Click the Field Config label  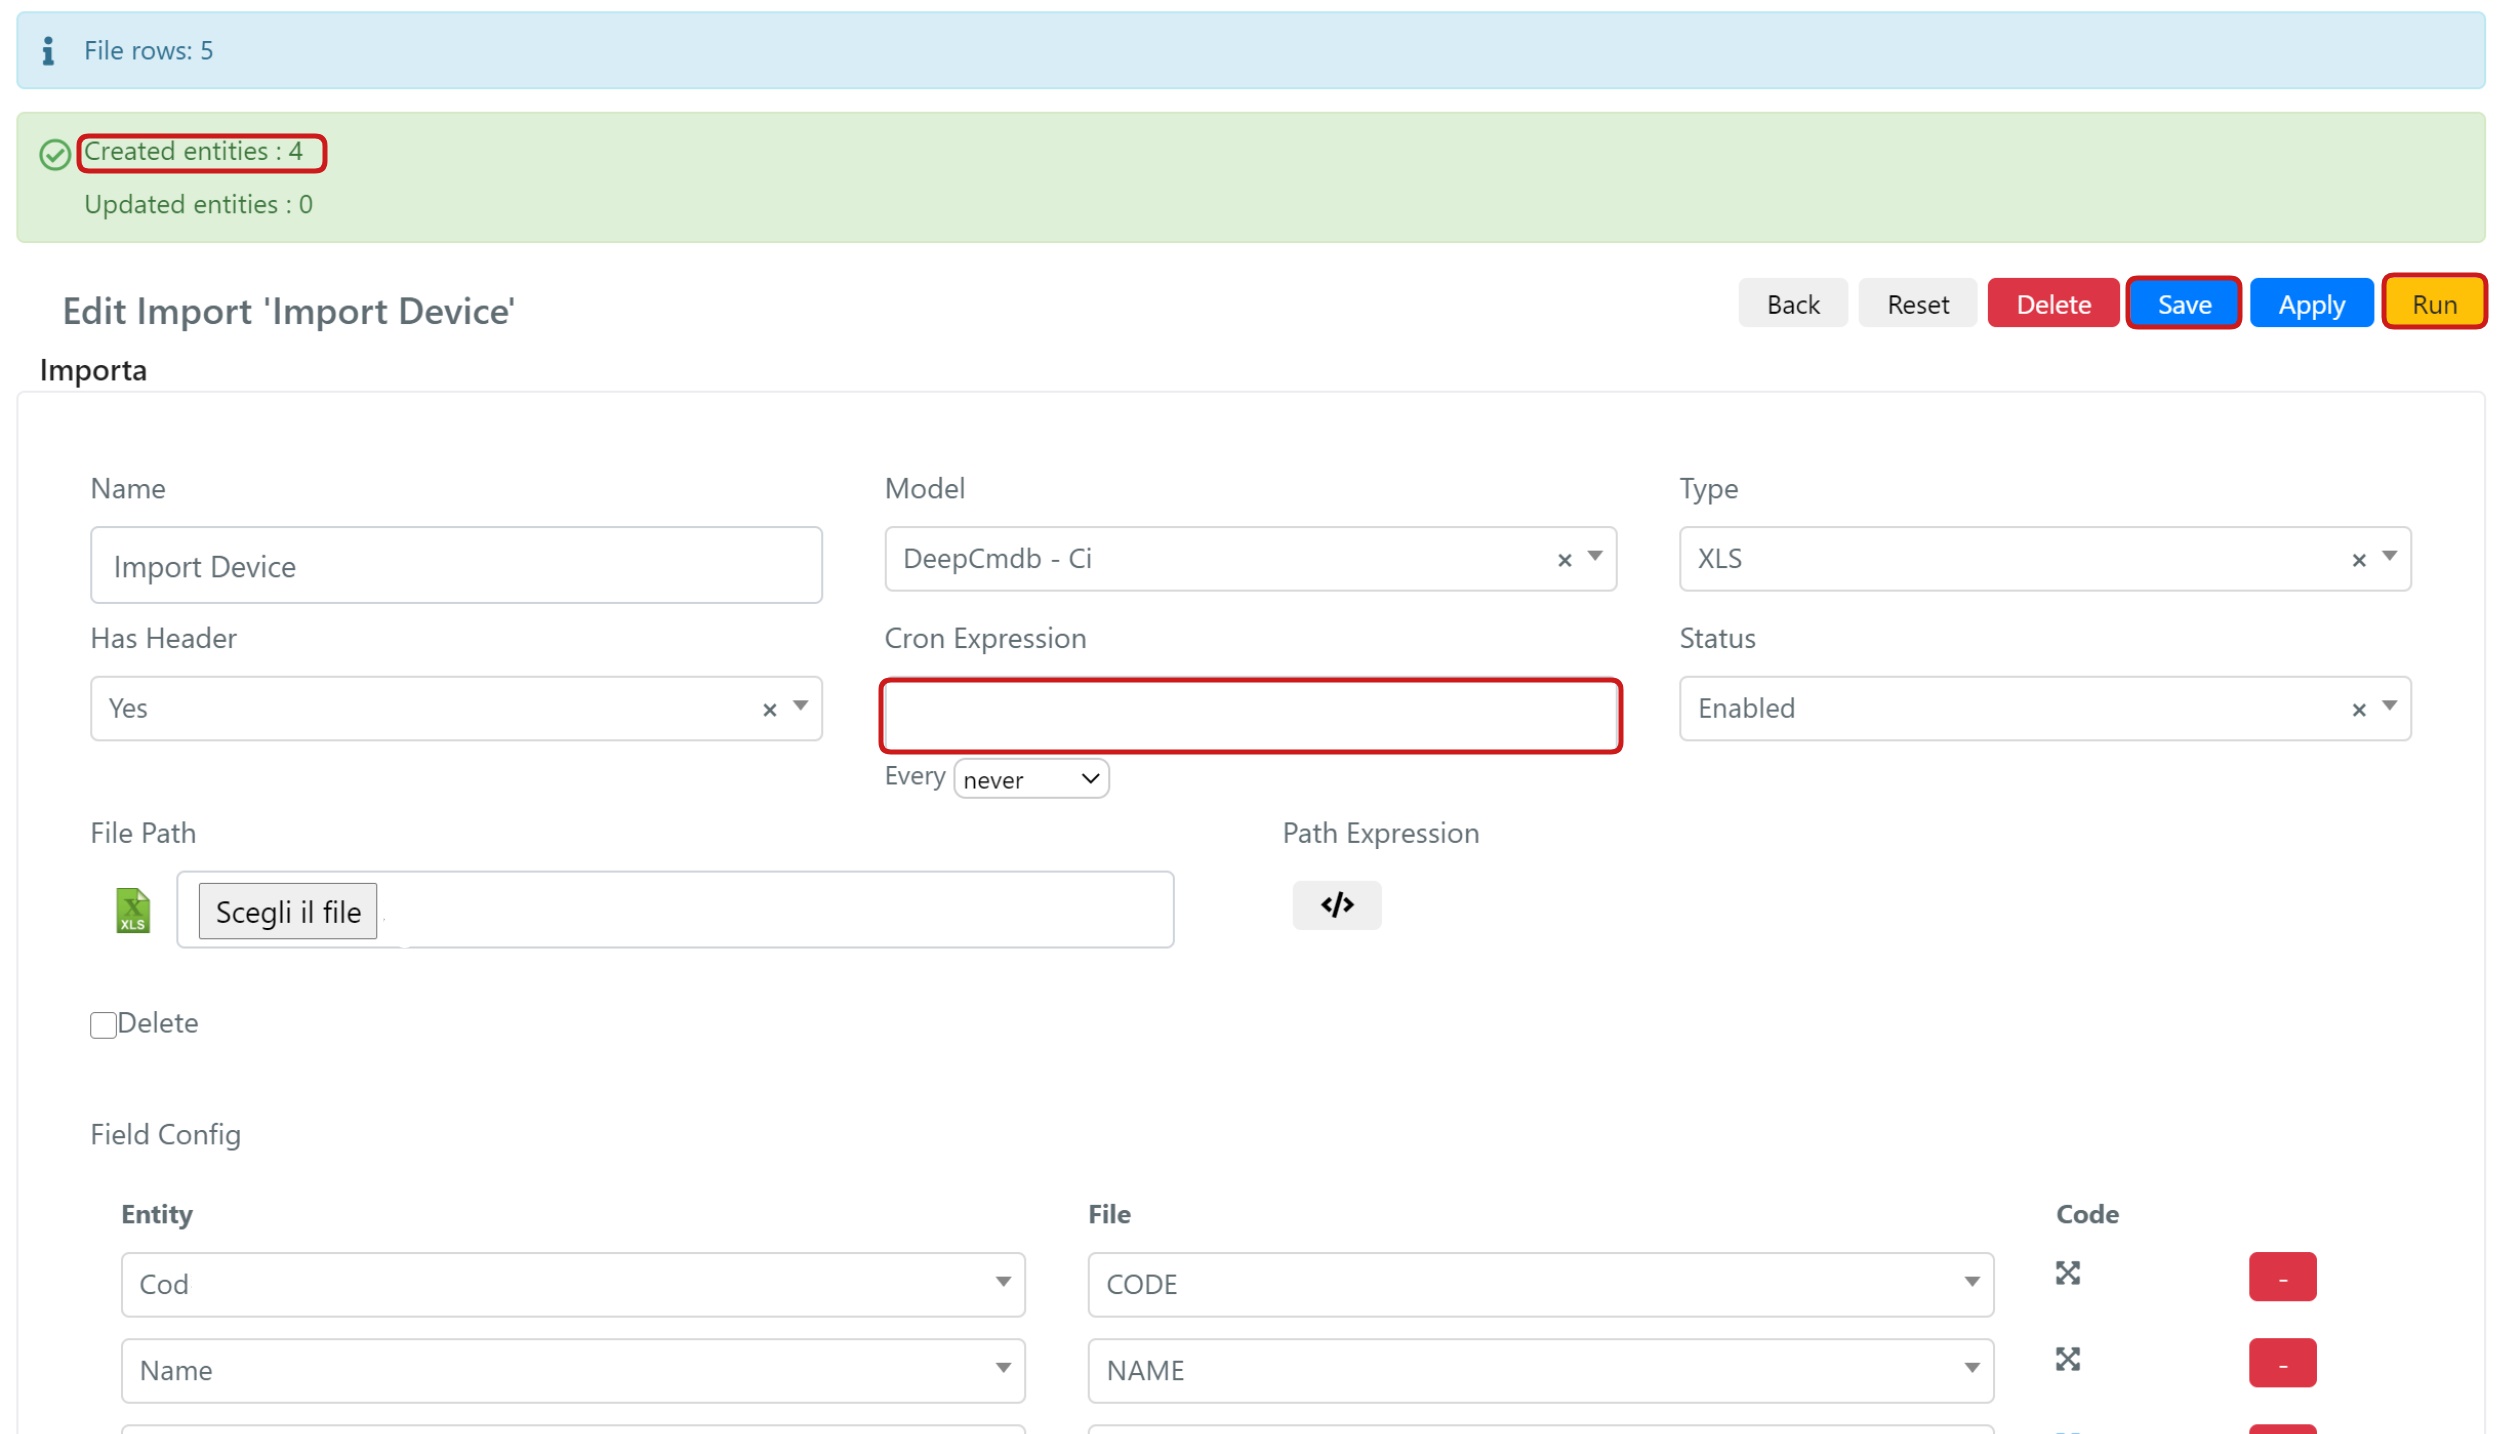pos(165,1135)
